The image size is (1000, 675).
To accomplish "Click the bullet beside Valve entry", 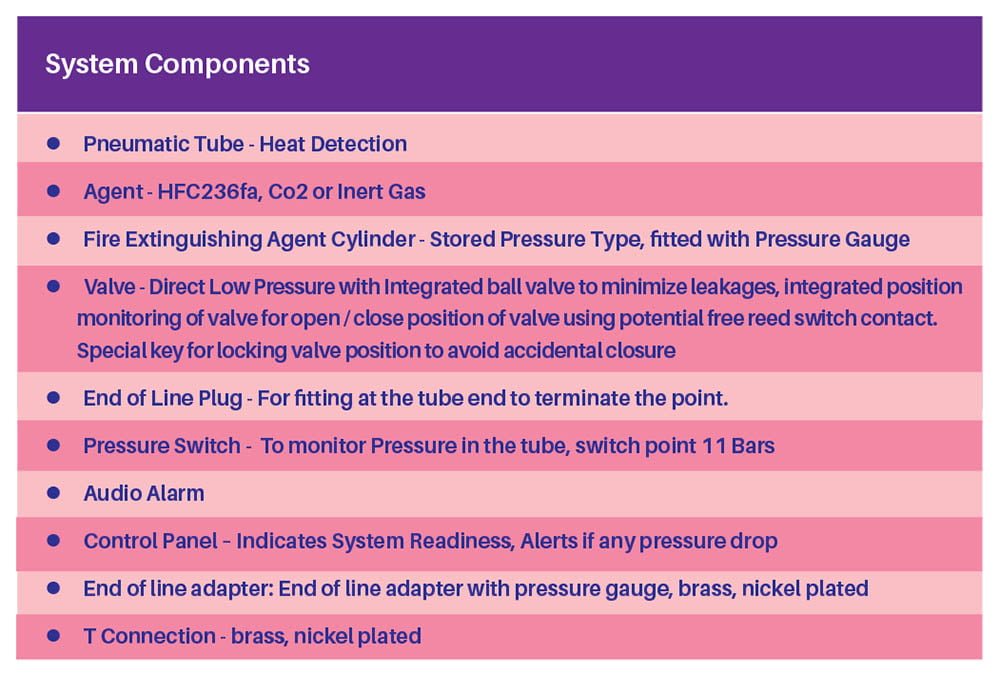I will coord(54,286).
